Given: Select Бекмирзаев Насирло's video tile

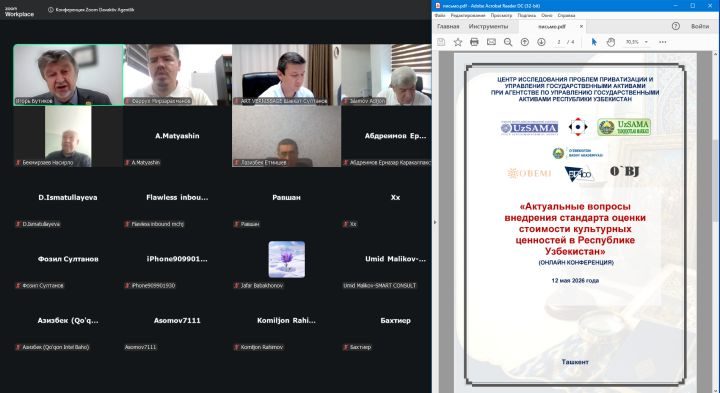Looking at the screenshot, I should click(68, 136).
